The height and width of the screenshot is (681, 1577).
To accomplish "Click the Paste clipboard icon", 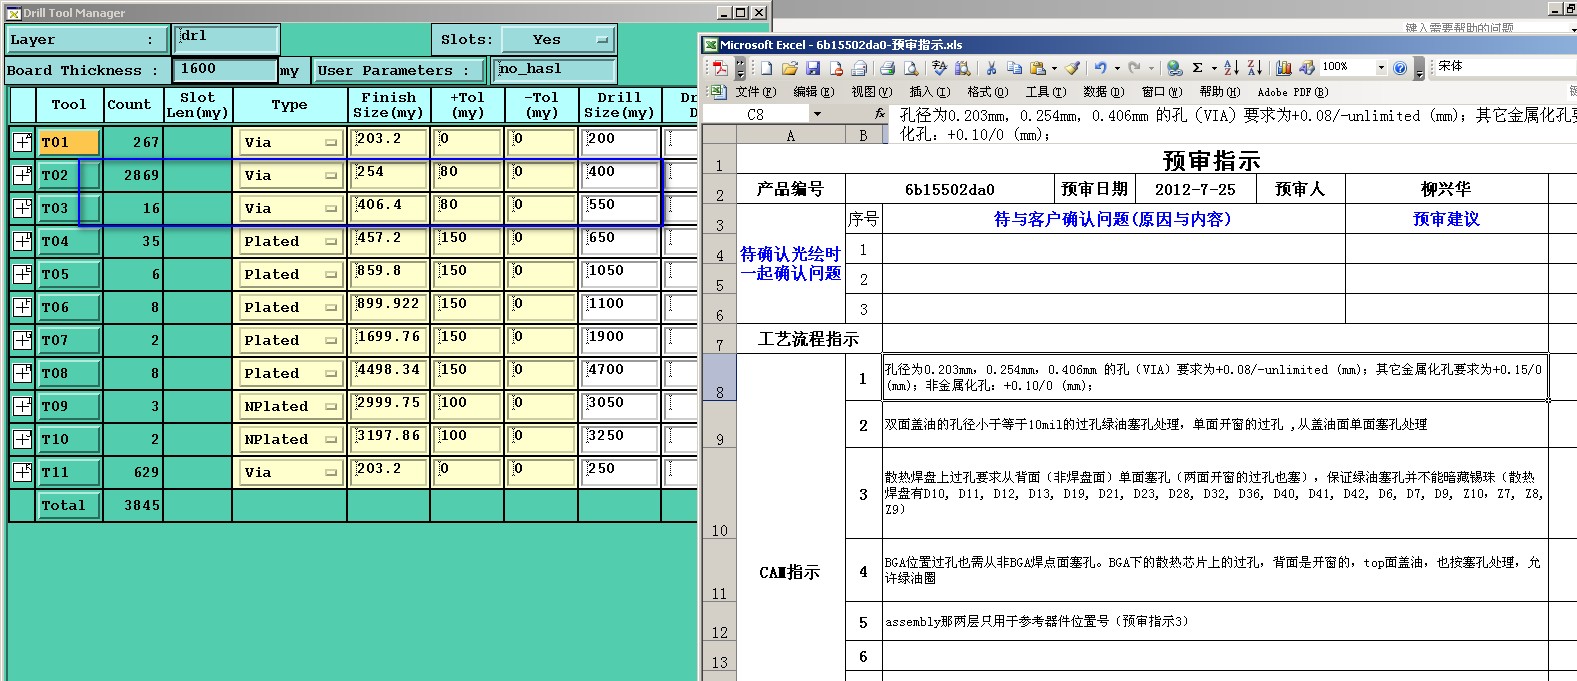I will click(x=1038, y=67).
